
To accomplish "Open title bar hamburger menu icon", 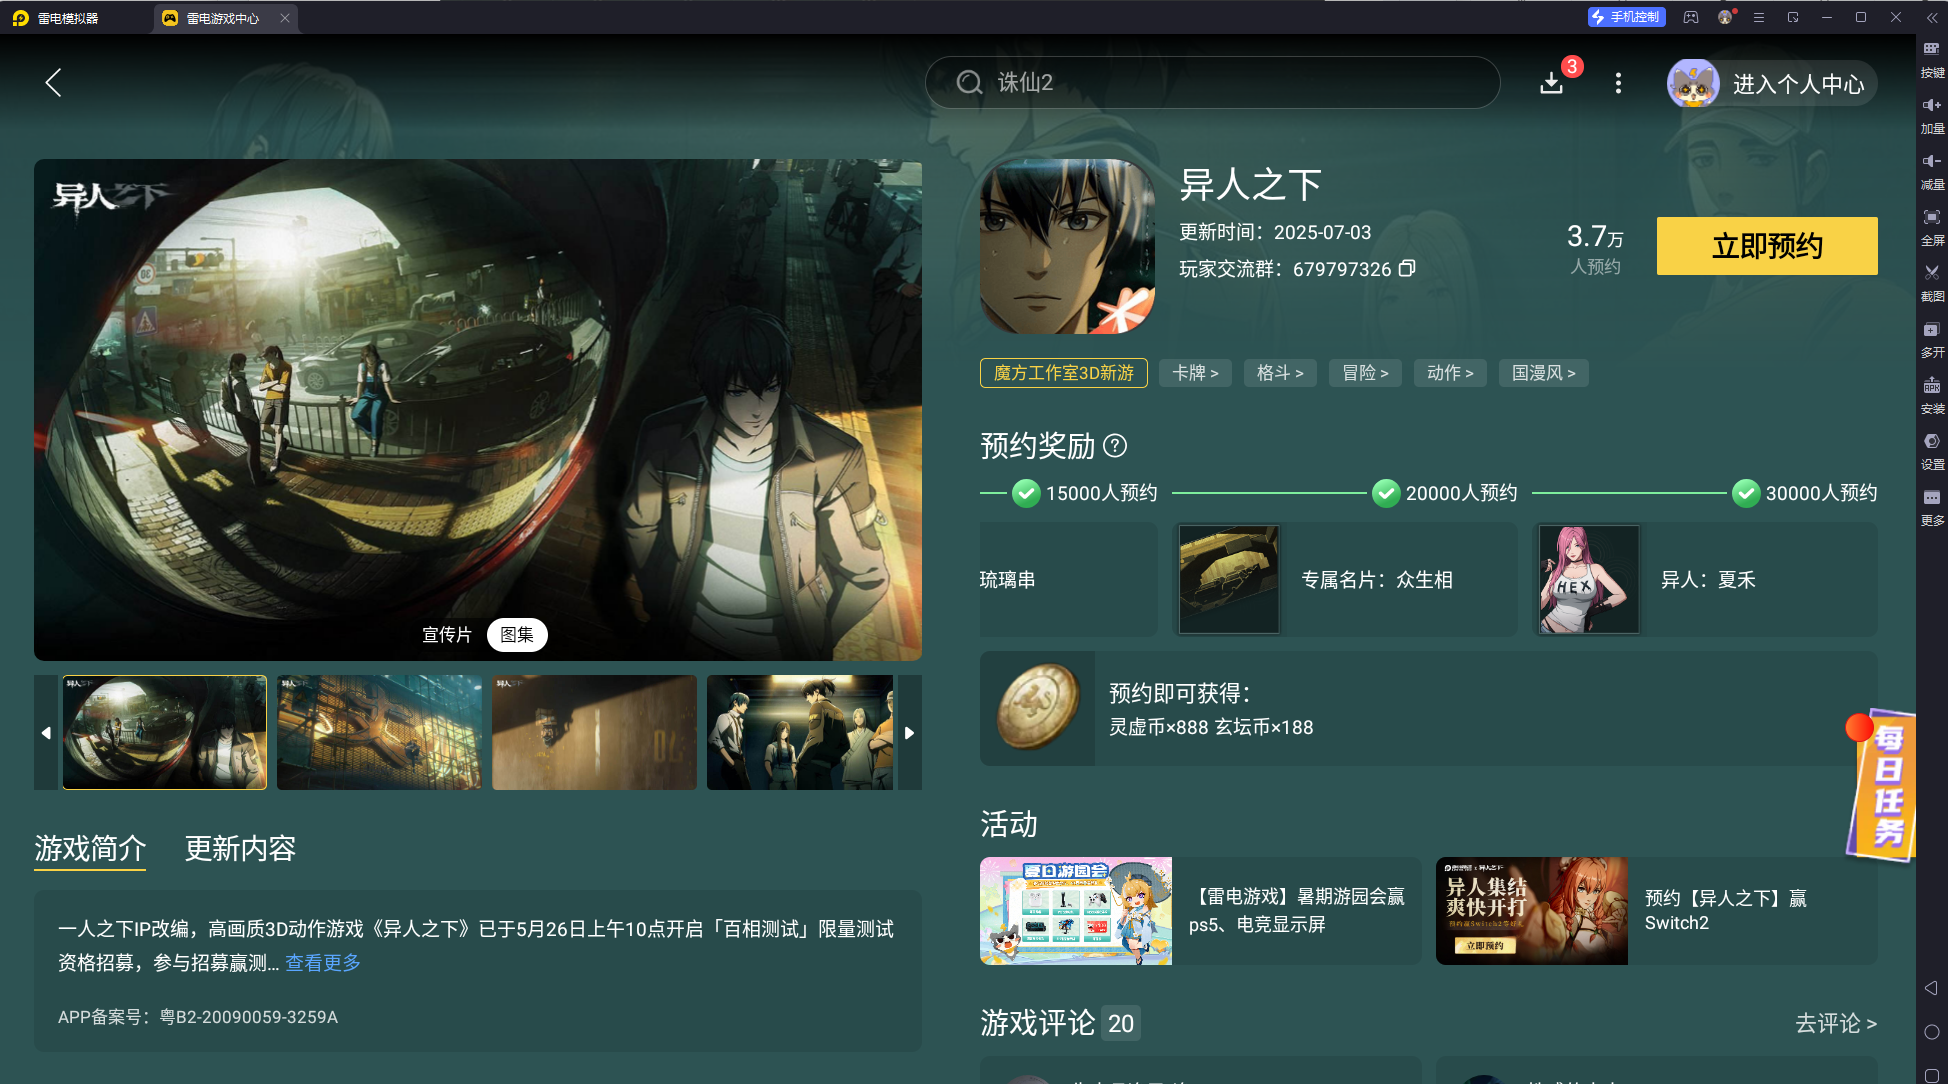I will click(1759, 17).
